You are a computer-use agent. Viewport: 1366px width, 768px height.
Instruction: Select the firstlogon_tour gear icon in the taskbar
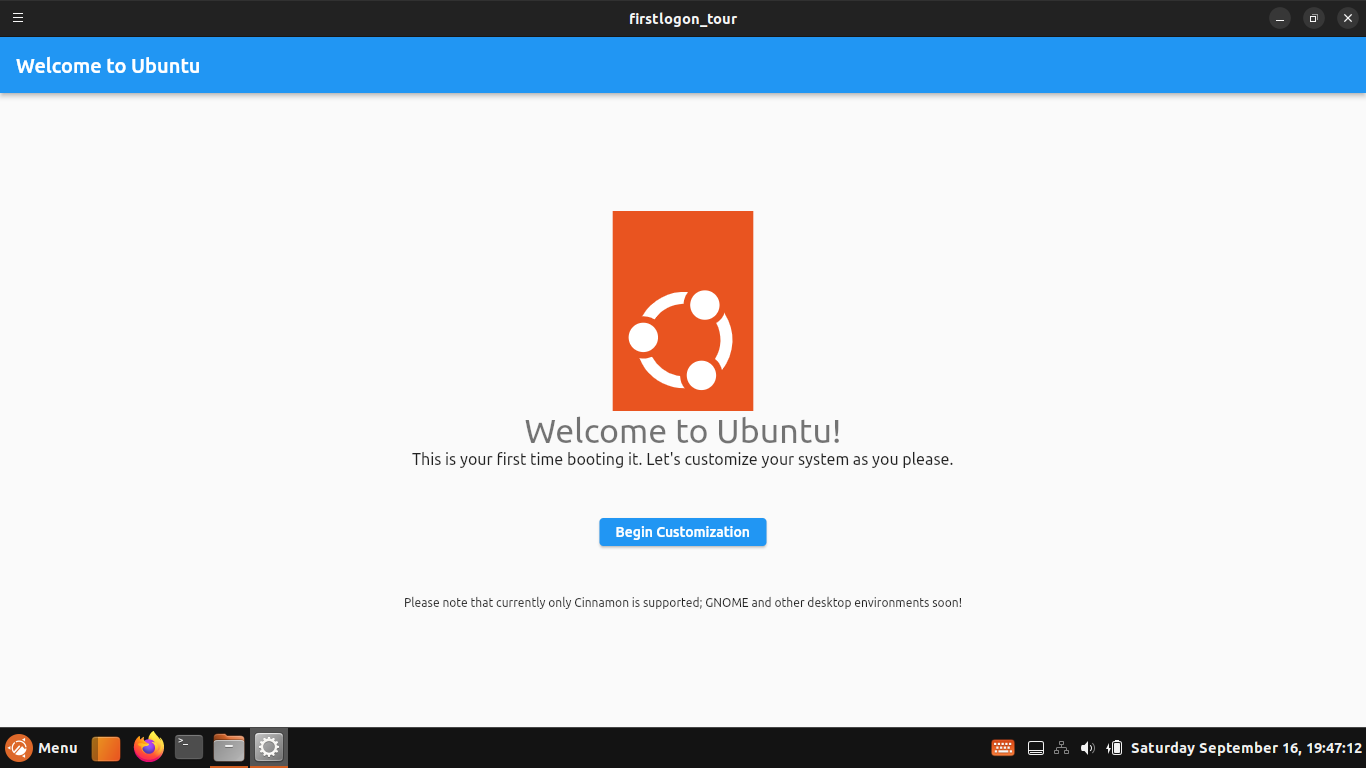[269, 747]
